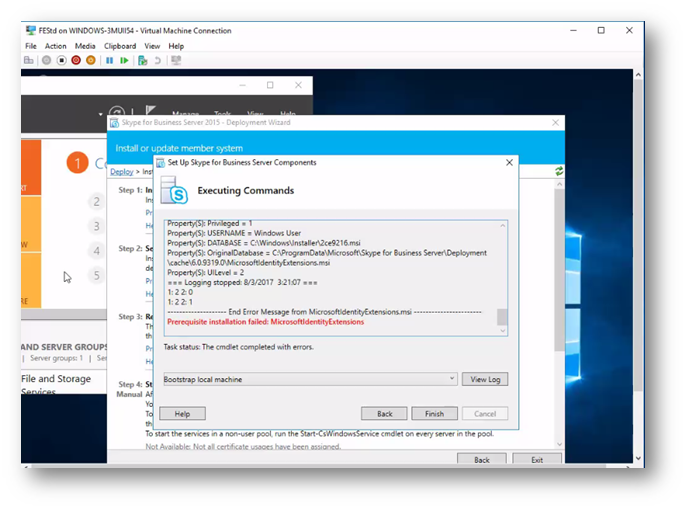The width and height of the screenshot is (687, 510).
Task: Open the View menu of VM Connection
Action: click(x=152, y=46)
